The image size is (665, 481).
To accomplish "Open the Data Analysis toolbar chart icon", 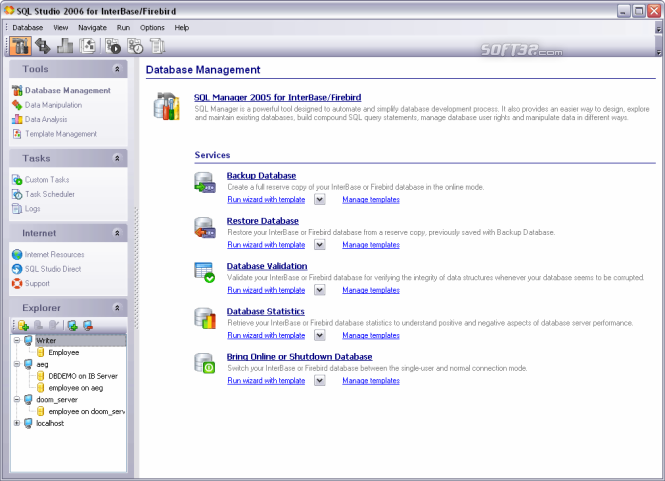I will click(x=65, y=46).
